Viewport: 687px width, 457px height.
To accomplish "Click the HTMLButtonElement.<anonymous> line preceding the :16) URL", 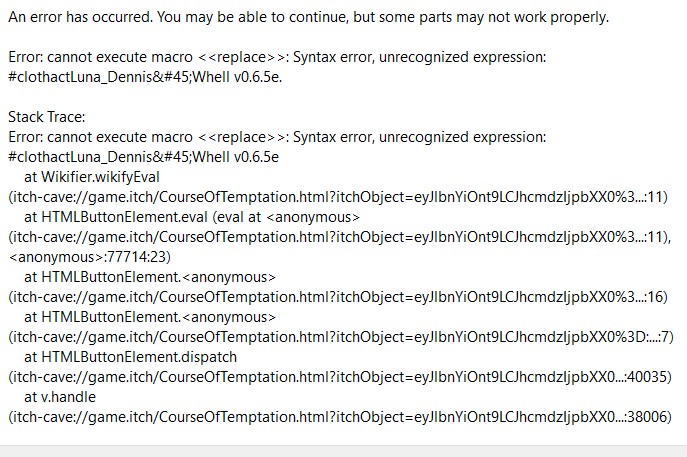I will coord(150,277).
